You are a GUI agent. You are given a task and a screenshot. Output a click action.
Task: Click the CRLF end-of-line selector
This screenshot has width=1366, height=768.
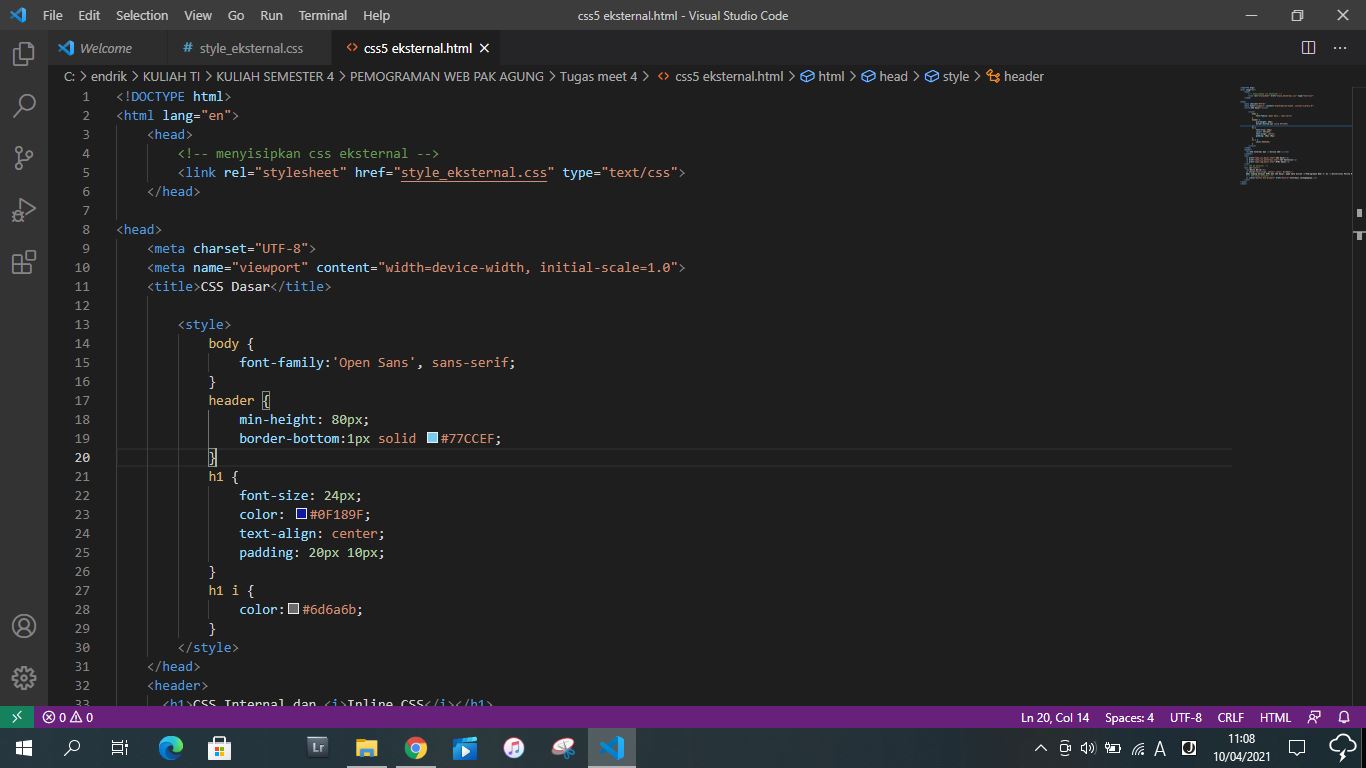(x=1230, y=717)
